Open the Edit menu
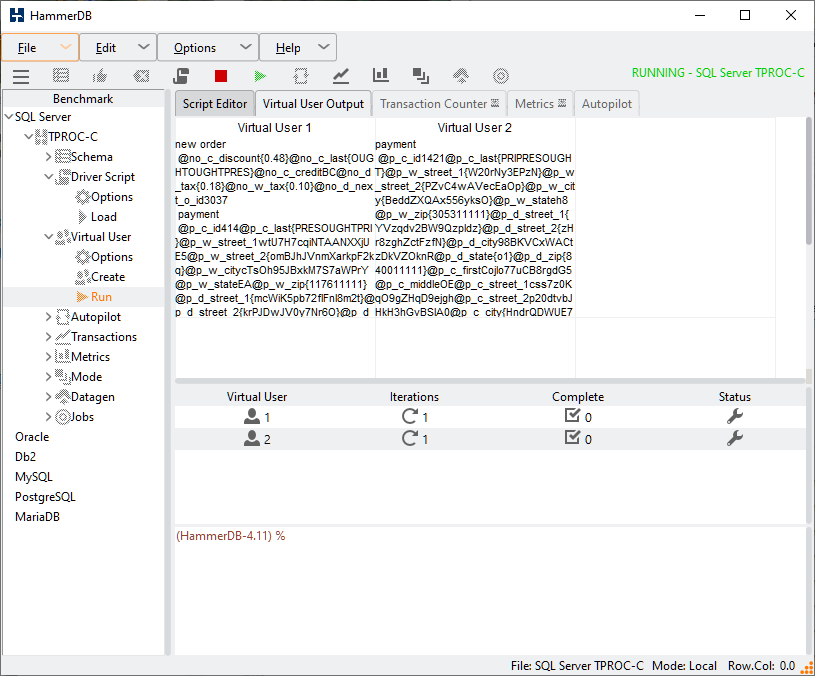The height and width of the screenshot is (676, 815). point(118,48)
